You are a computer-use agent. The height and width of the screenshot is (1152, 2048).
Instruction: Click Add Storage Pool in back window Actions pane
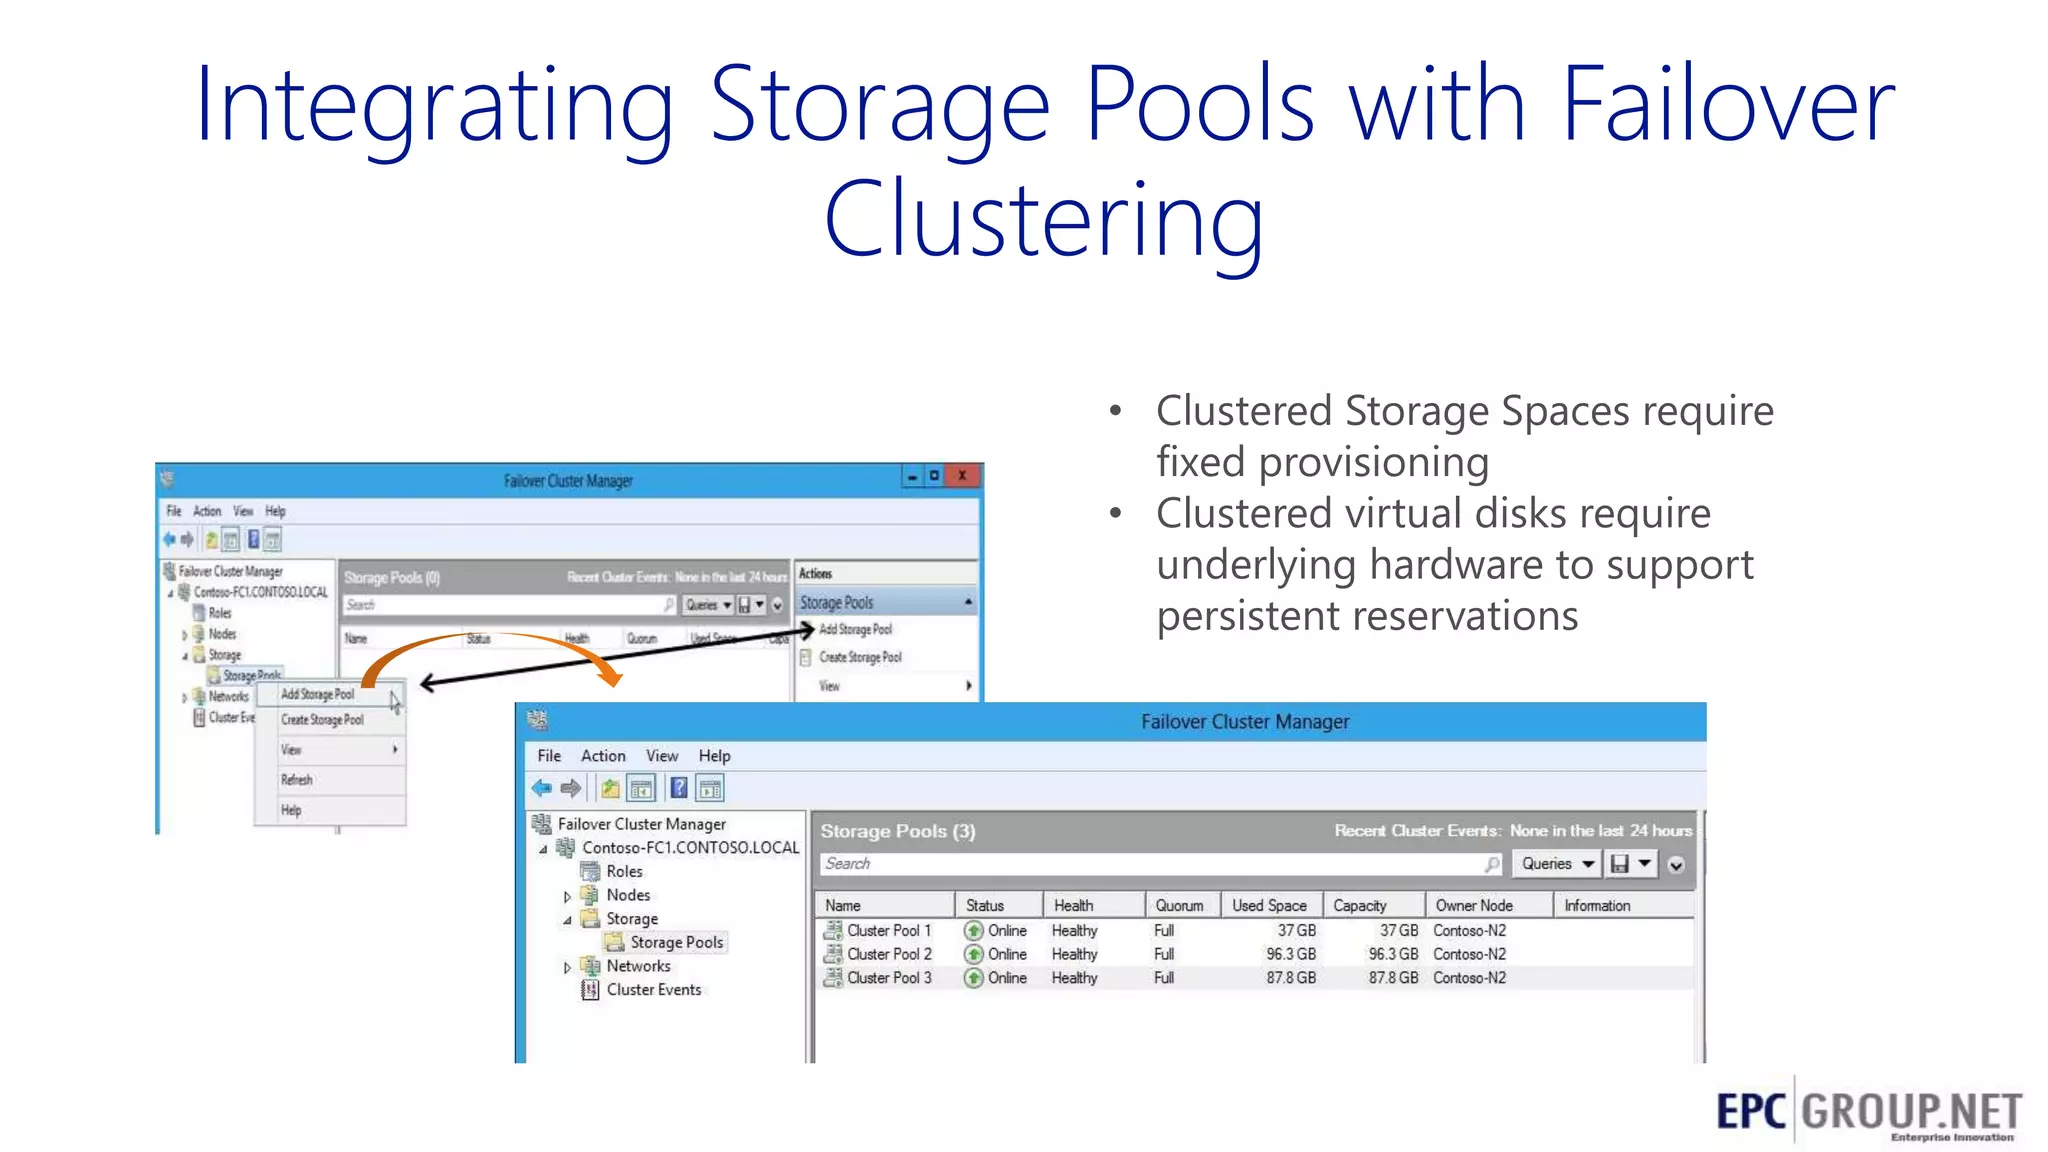[x=855, y=629]
